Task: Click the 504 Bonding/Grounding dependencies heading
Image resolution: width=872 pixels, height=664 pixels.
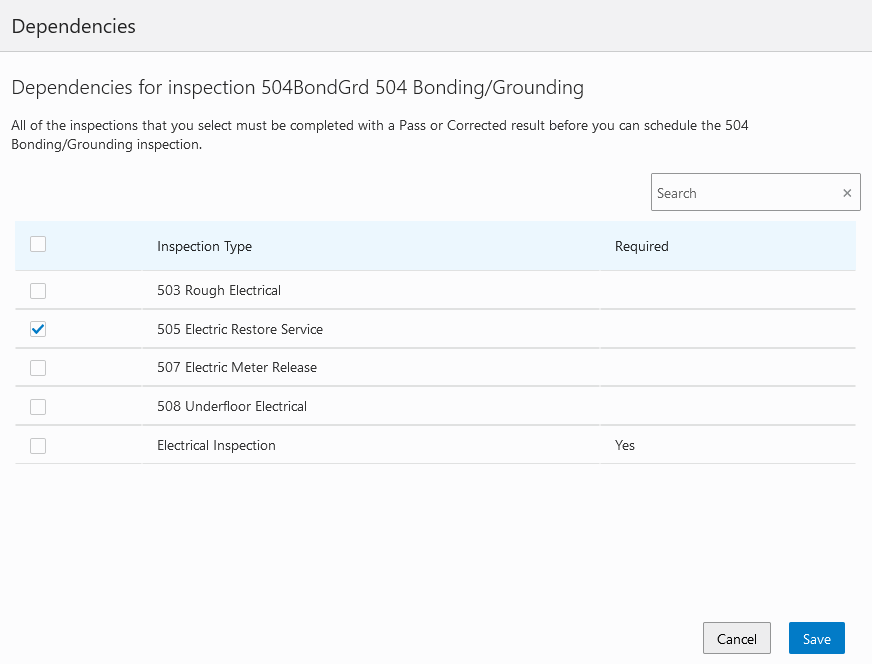Action: (297, 88)
